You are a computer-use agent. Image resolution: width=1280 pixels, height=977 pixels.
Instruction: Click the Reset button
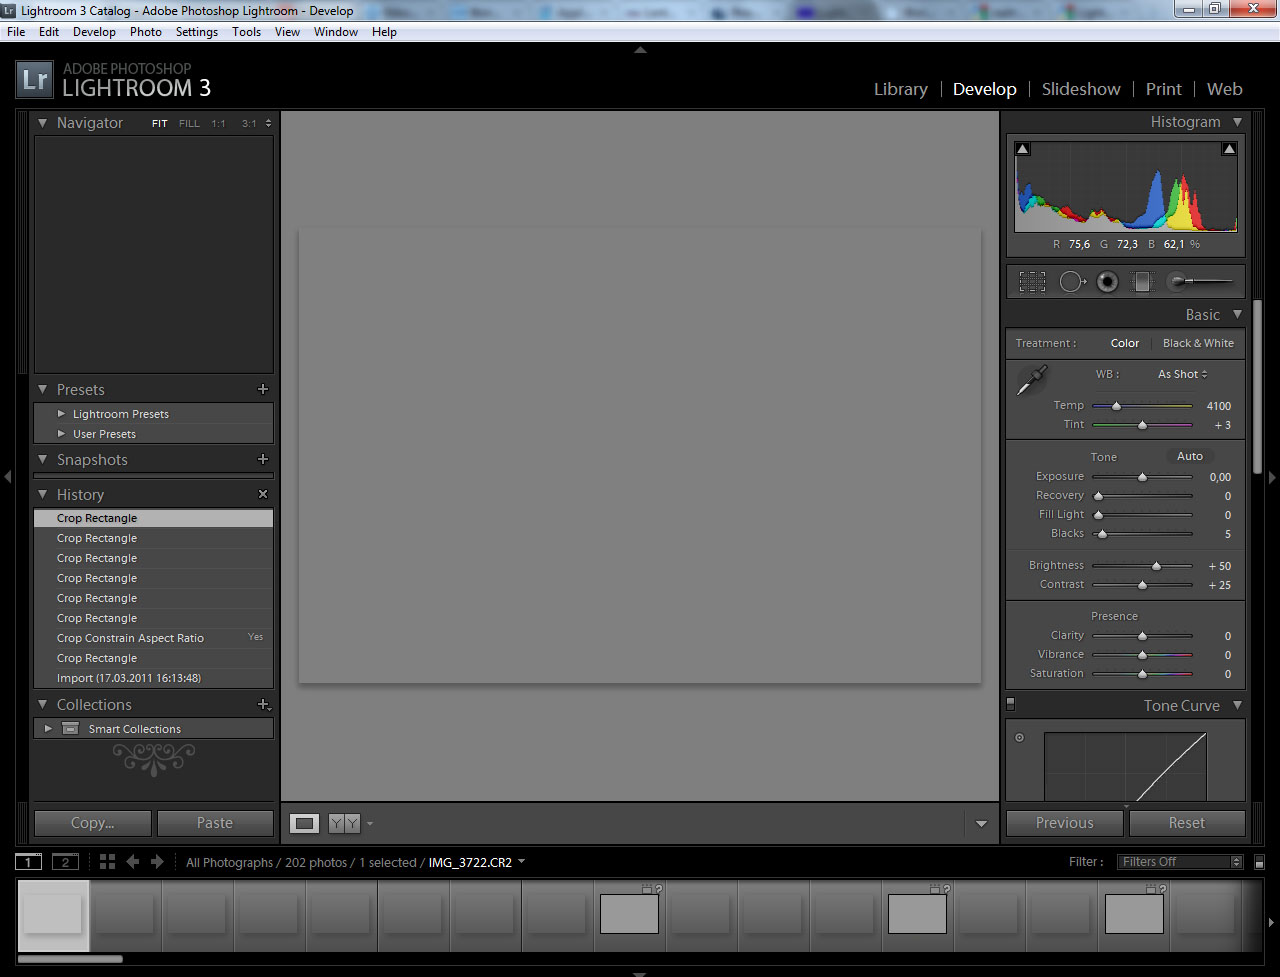coord(1186,823)
